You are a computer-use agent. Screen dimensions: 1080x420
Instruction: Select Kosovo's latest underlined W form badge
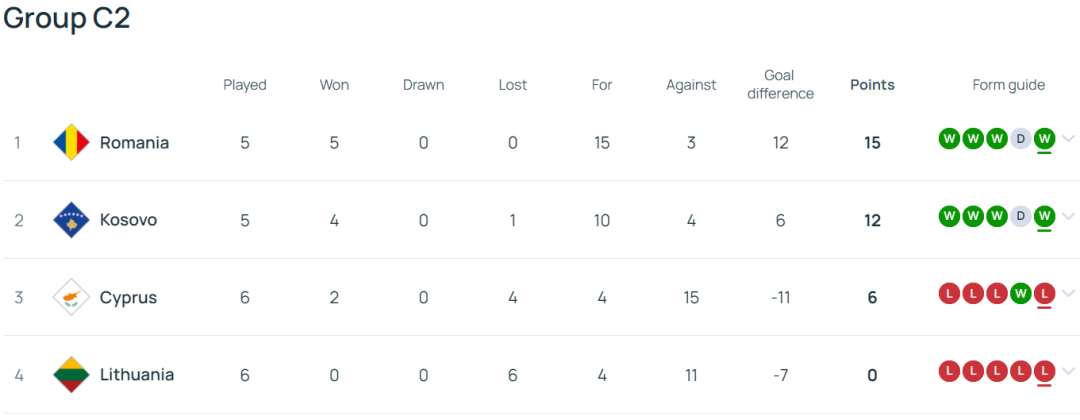click(x=1045, y=217)
